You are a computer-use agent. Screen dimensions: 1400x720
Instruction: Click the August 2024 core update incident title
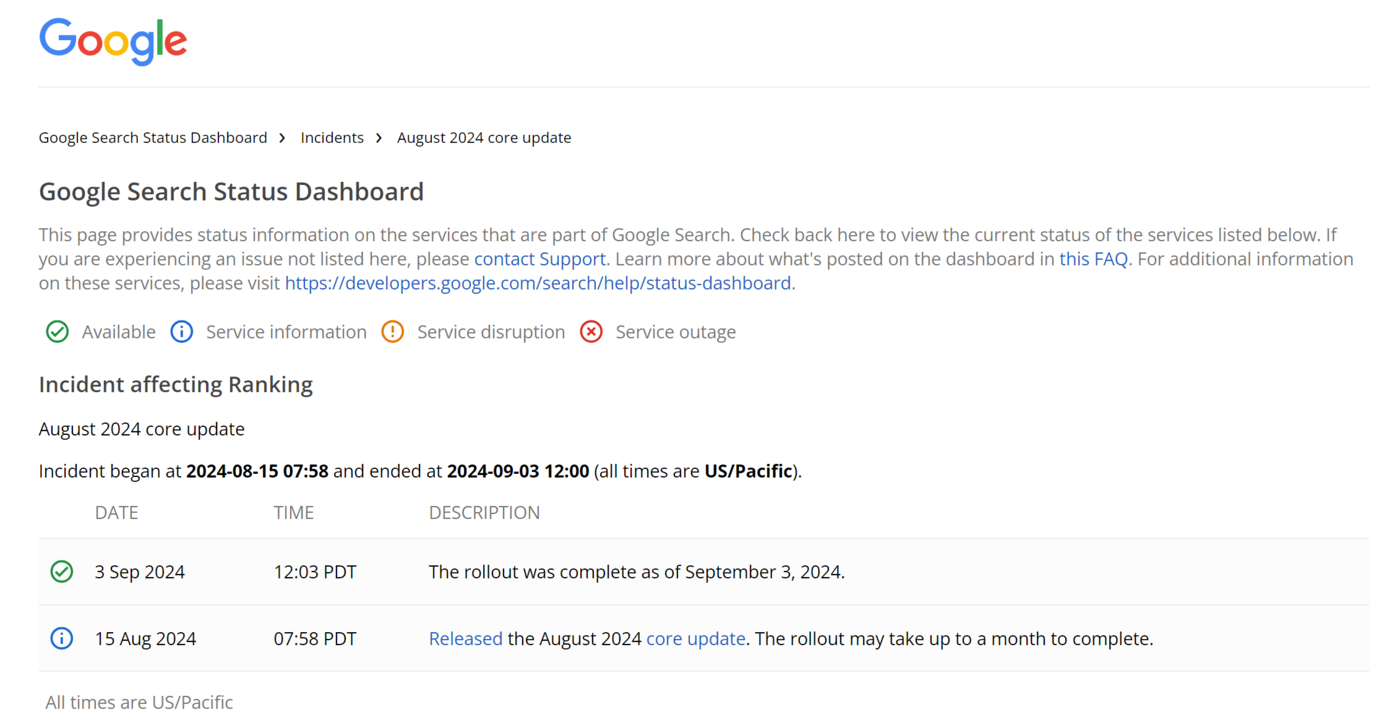[142, 429]
